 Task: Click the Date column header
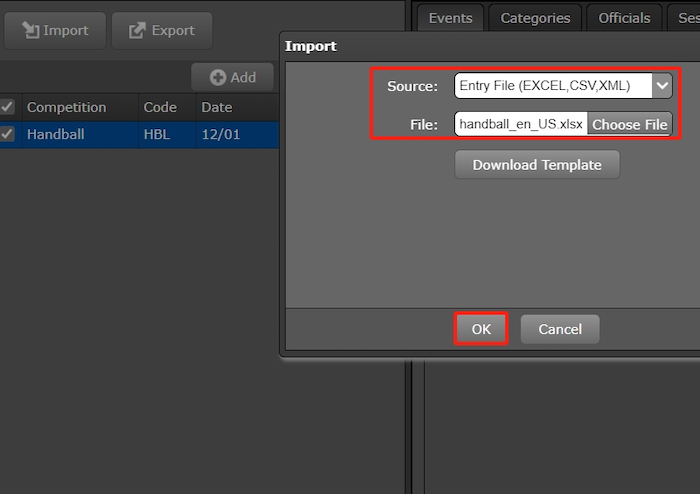click(216, 107)
